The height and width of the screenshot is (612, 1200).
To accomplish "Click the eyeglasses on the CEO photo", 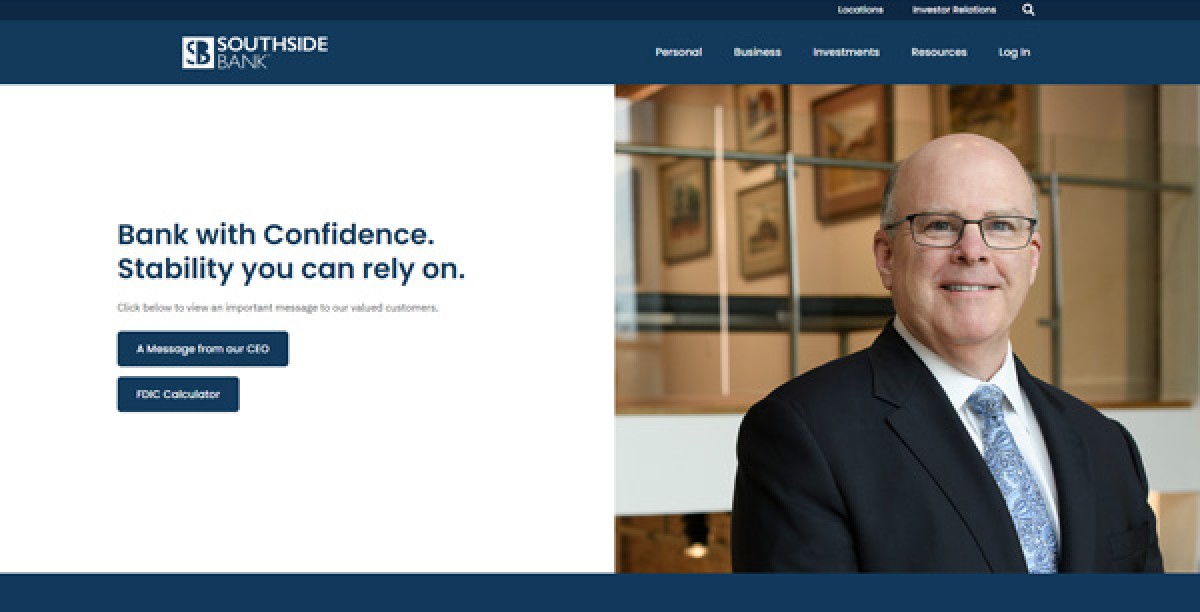I will coord(958,231).
